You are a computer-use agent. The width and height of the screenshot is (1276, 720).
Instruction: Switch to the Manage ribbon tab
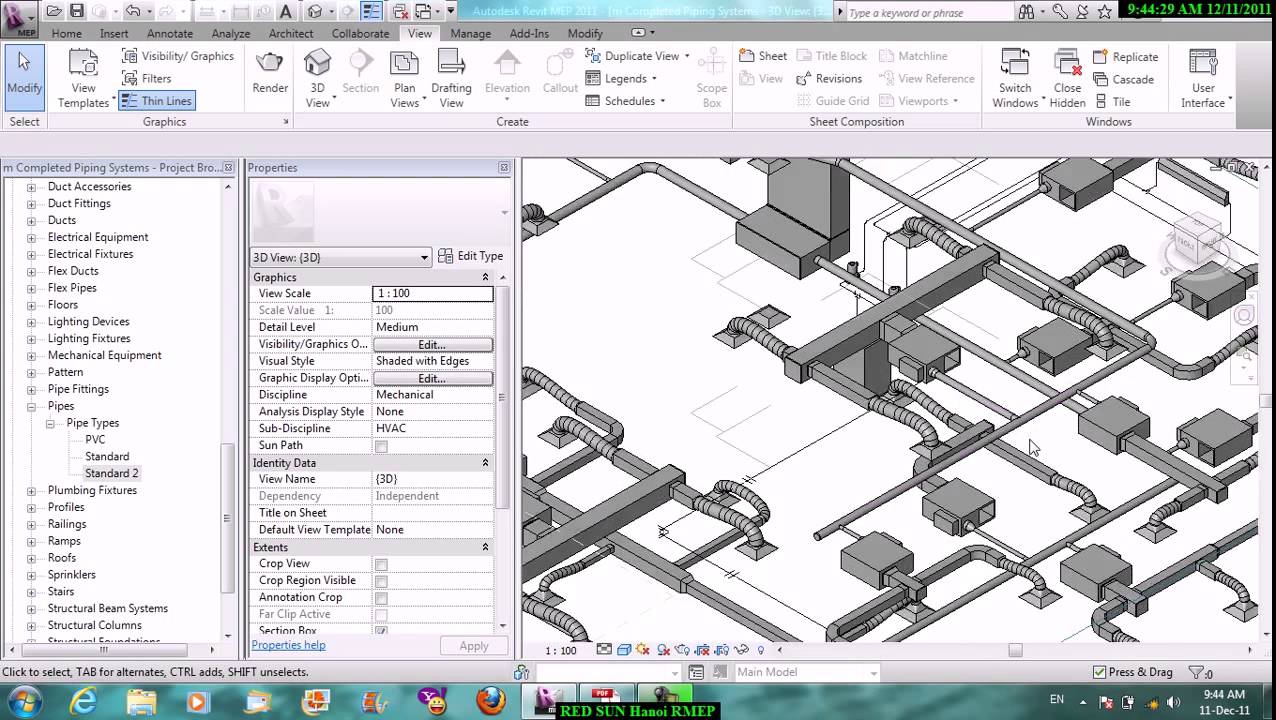470,33
